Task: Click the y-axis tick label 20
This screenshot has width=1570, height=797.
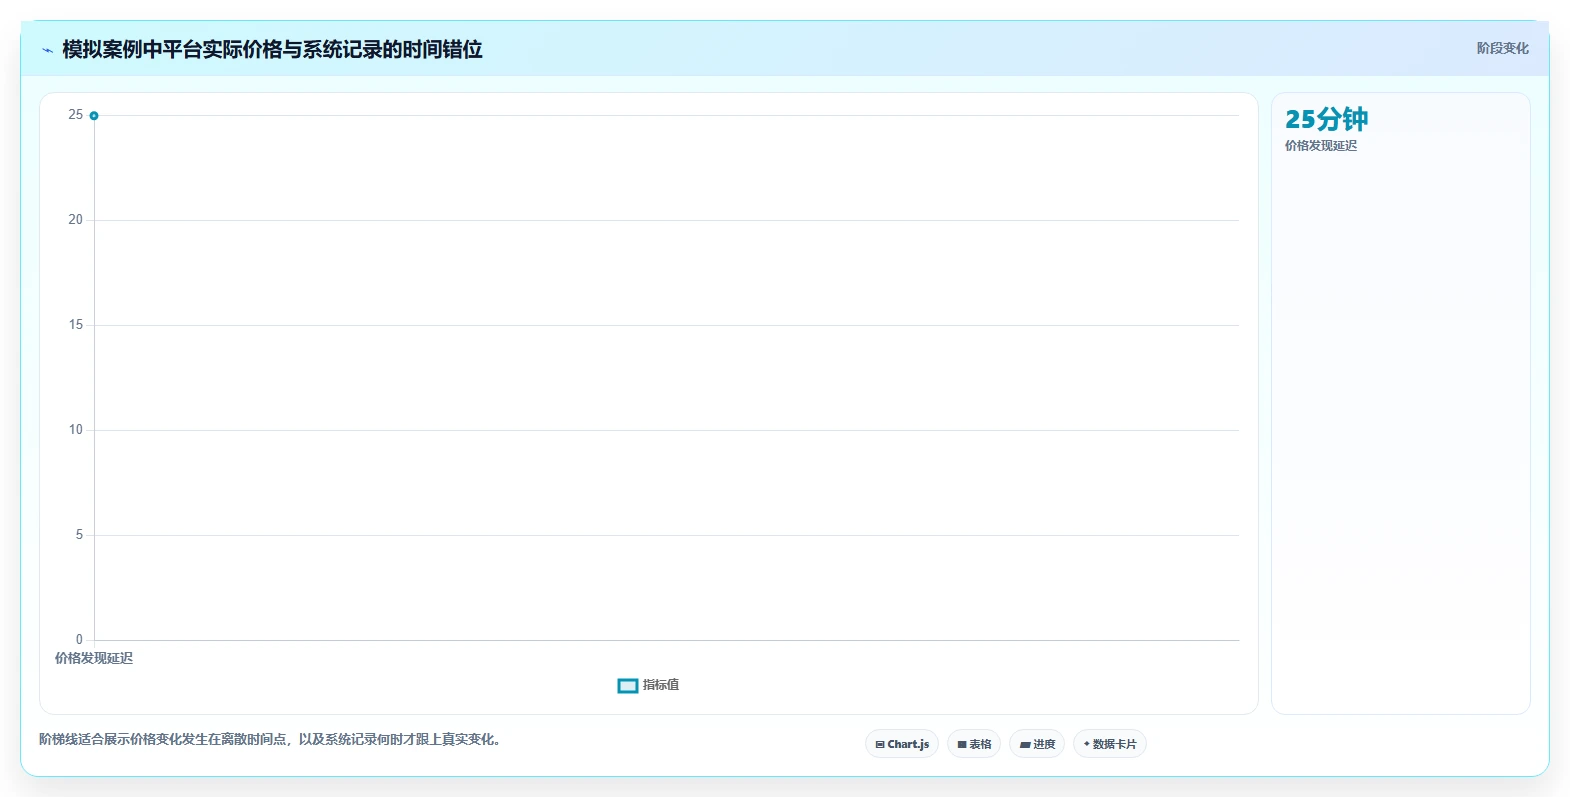Action: click(x=76, y=220)
